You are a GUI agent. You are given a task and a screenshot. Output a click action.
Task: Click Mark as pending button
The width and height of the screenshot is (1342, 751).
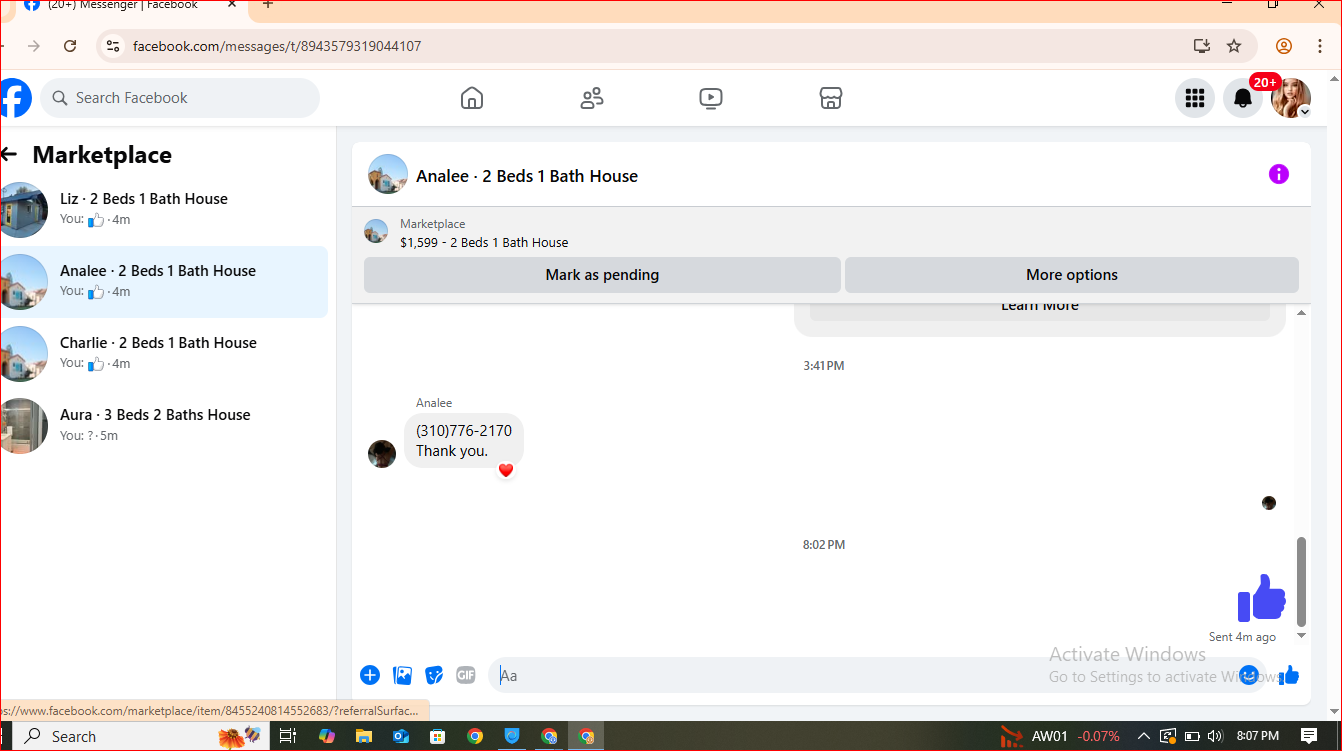(602, 275)
